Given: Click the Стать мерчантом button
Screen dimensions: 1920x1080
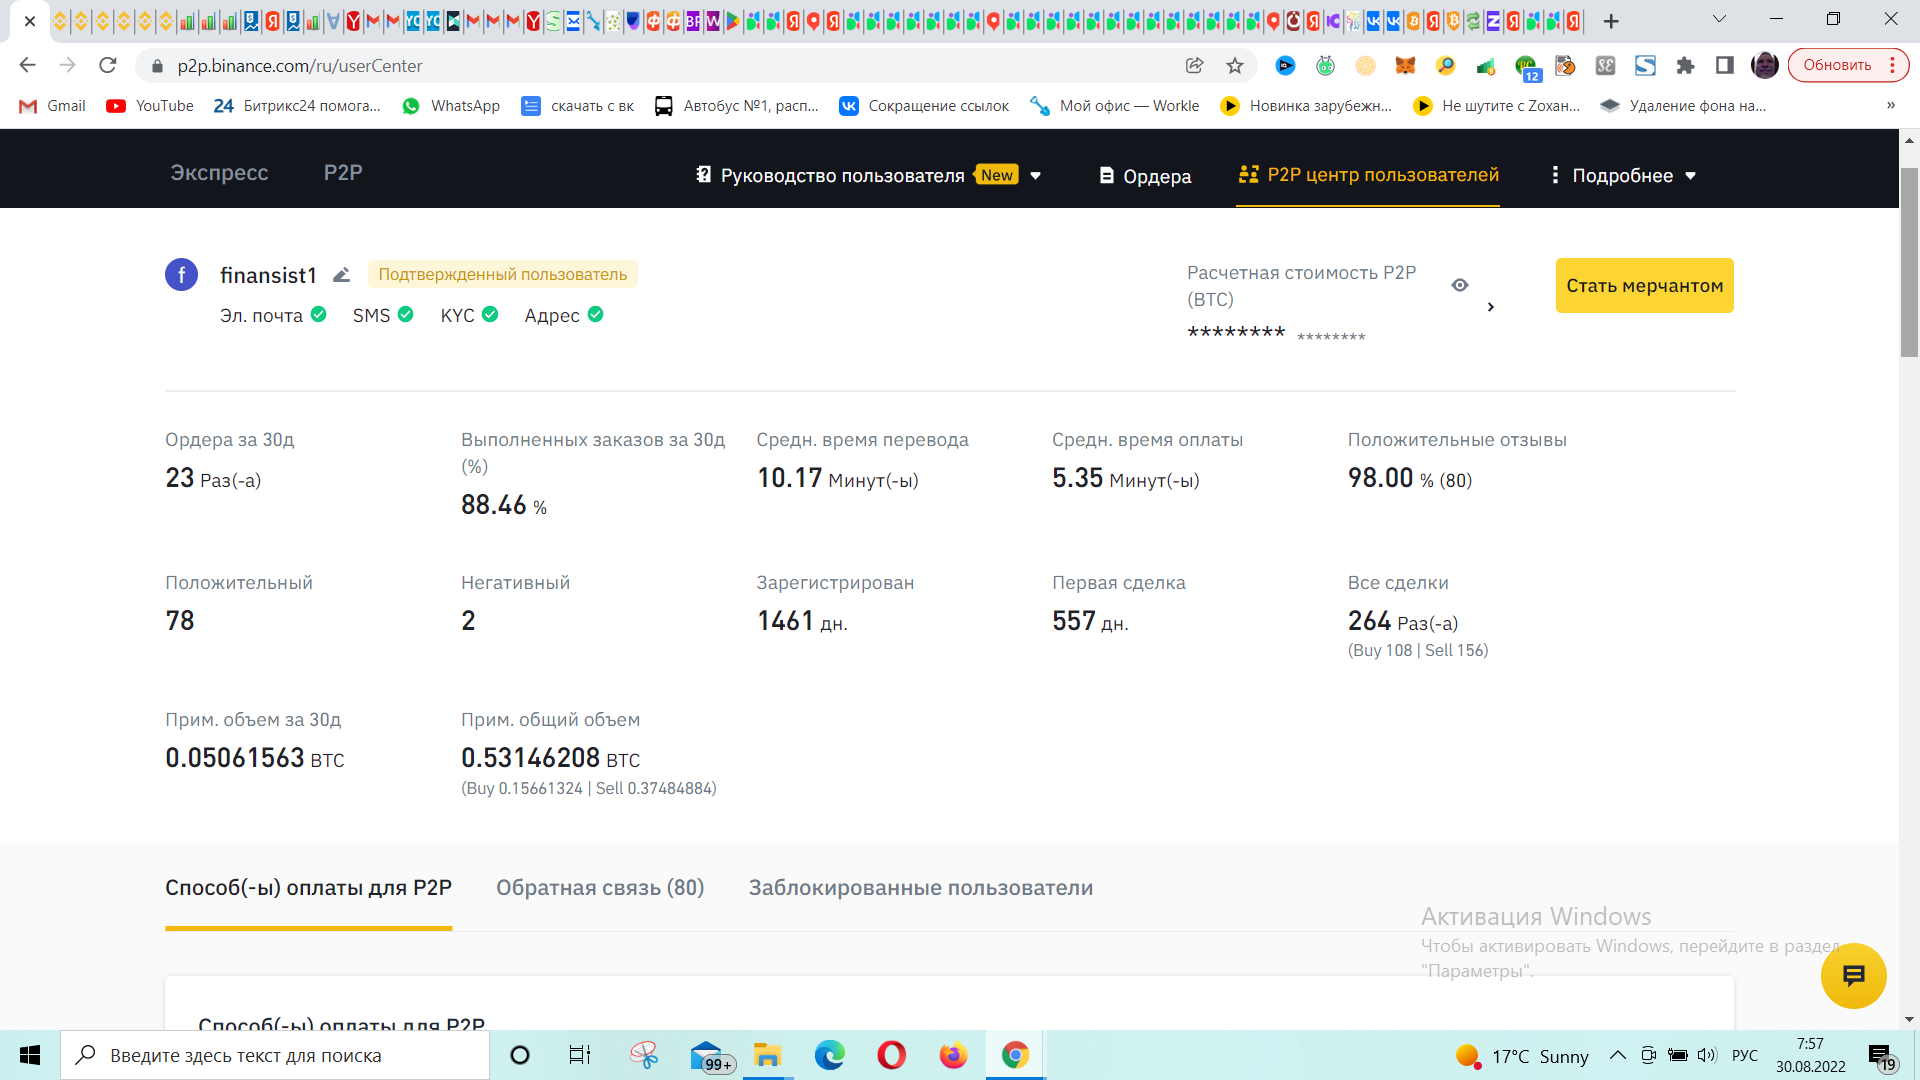Looking at the screenshot, I should point(1644,286).
